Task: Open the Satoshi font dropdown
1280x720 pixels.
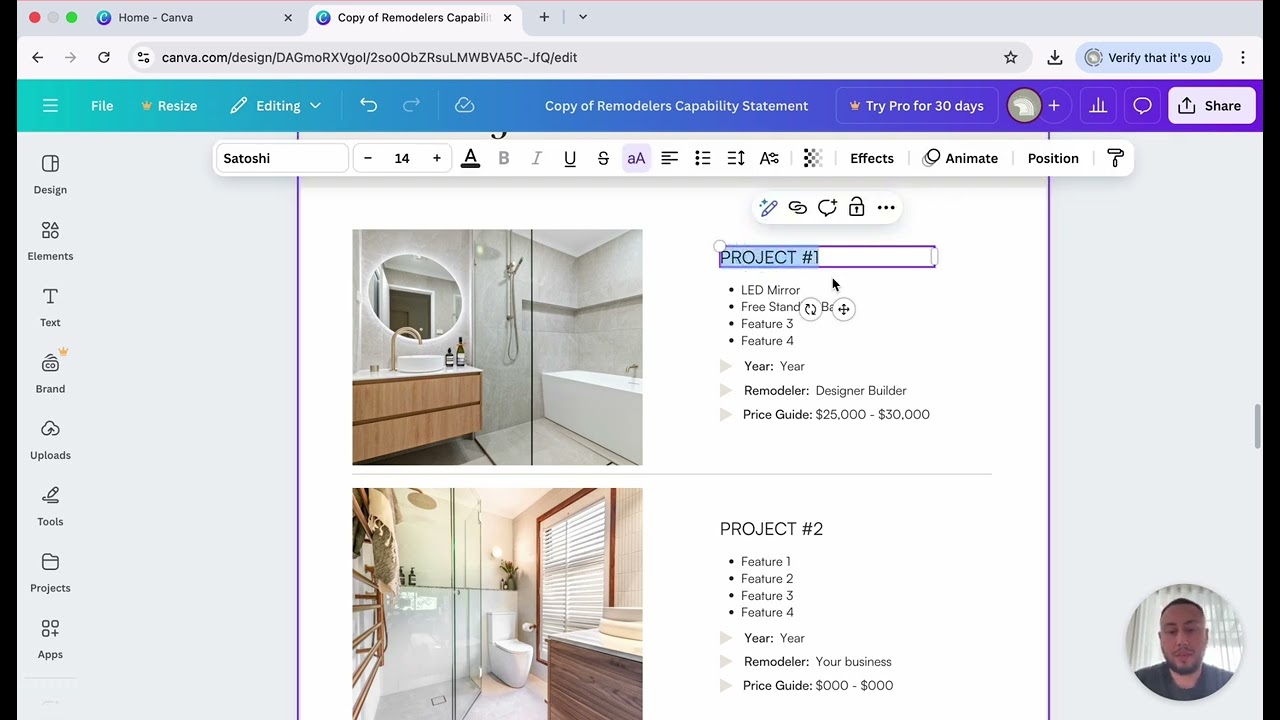Action: 282,158
